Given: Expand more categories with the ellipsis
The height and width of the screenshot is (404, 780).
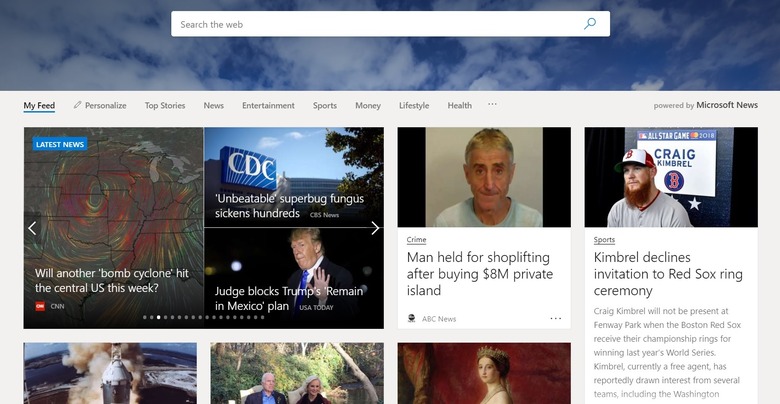Looking at the screenshot, I should (492, 104).
